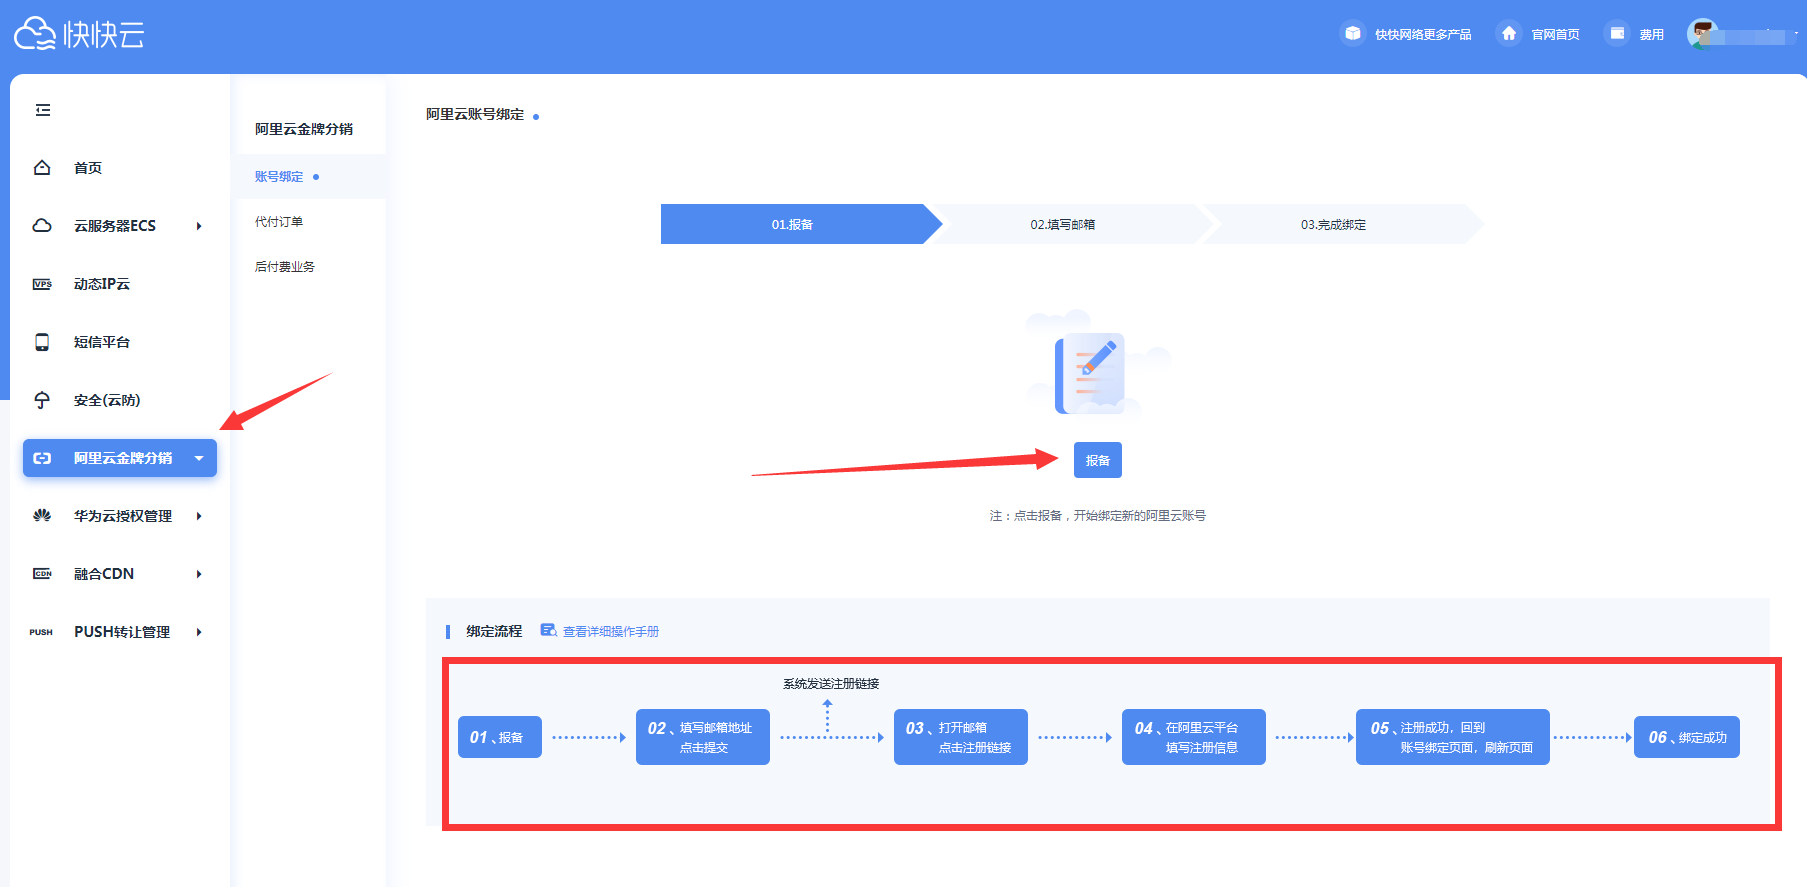Click the VPS icon for 动态IP云
Image resolution: width=1807 pixels, height=887 pixels.
point(42,284)
